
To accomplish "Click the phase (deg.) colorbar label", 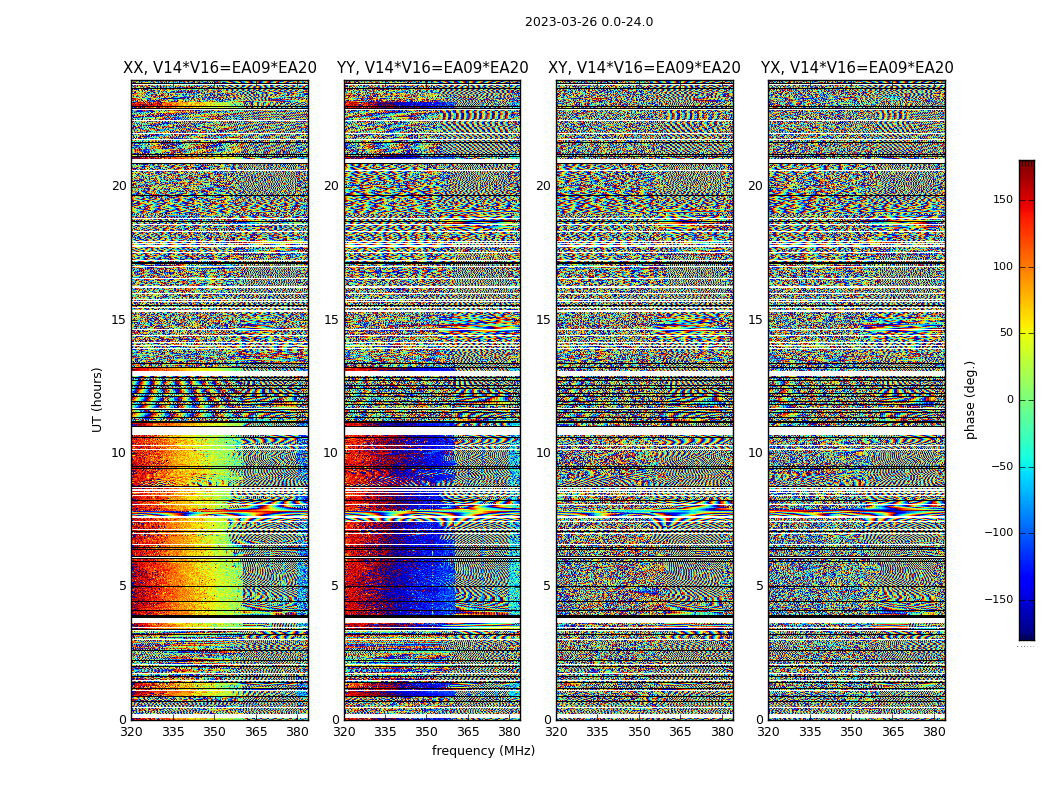I will tap(970, 400).
